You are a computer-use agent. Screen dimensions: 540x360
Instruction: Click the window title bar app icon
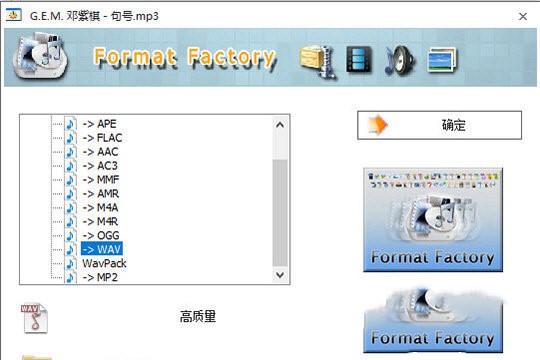pos(14,15)
